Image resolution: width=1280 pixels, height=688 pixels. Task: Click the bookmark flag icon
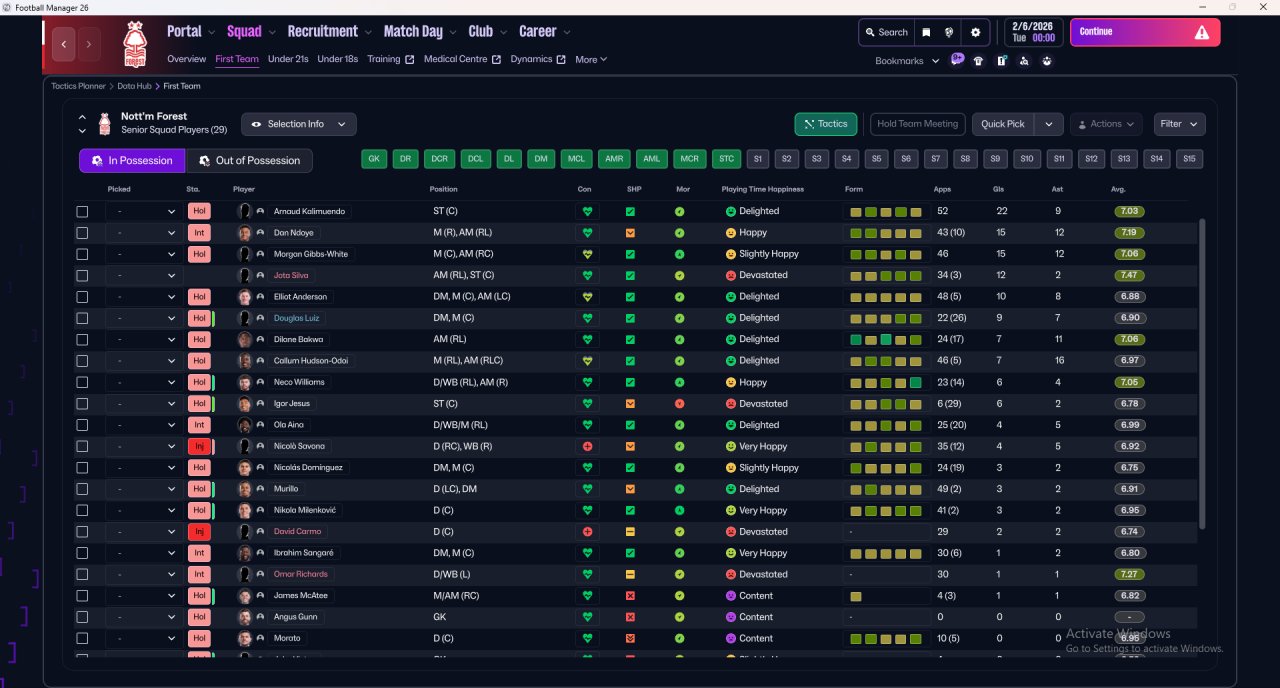point(926,32)
